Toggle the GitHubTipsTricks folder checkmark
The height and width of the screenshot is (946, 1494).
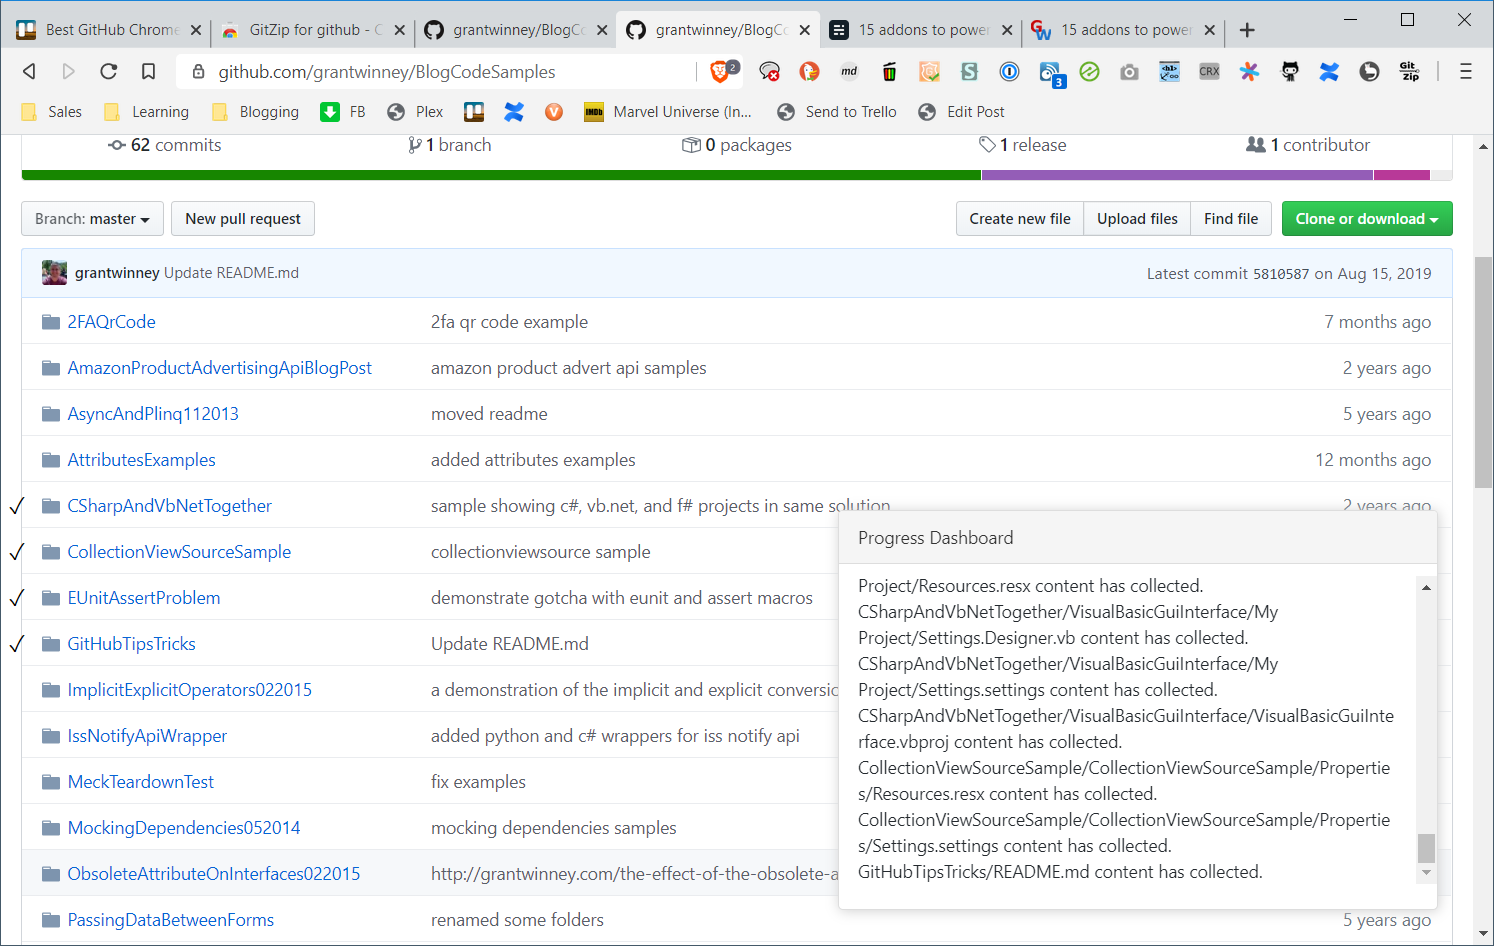[x=16, y=644]
